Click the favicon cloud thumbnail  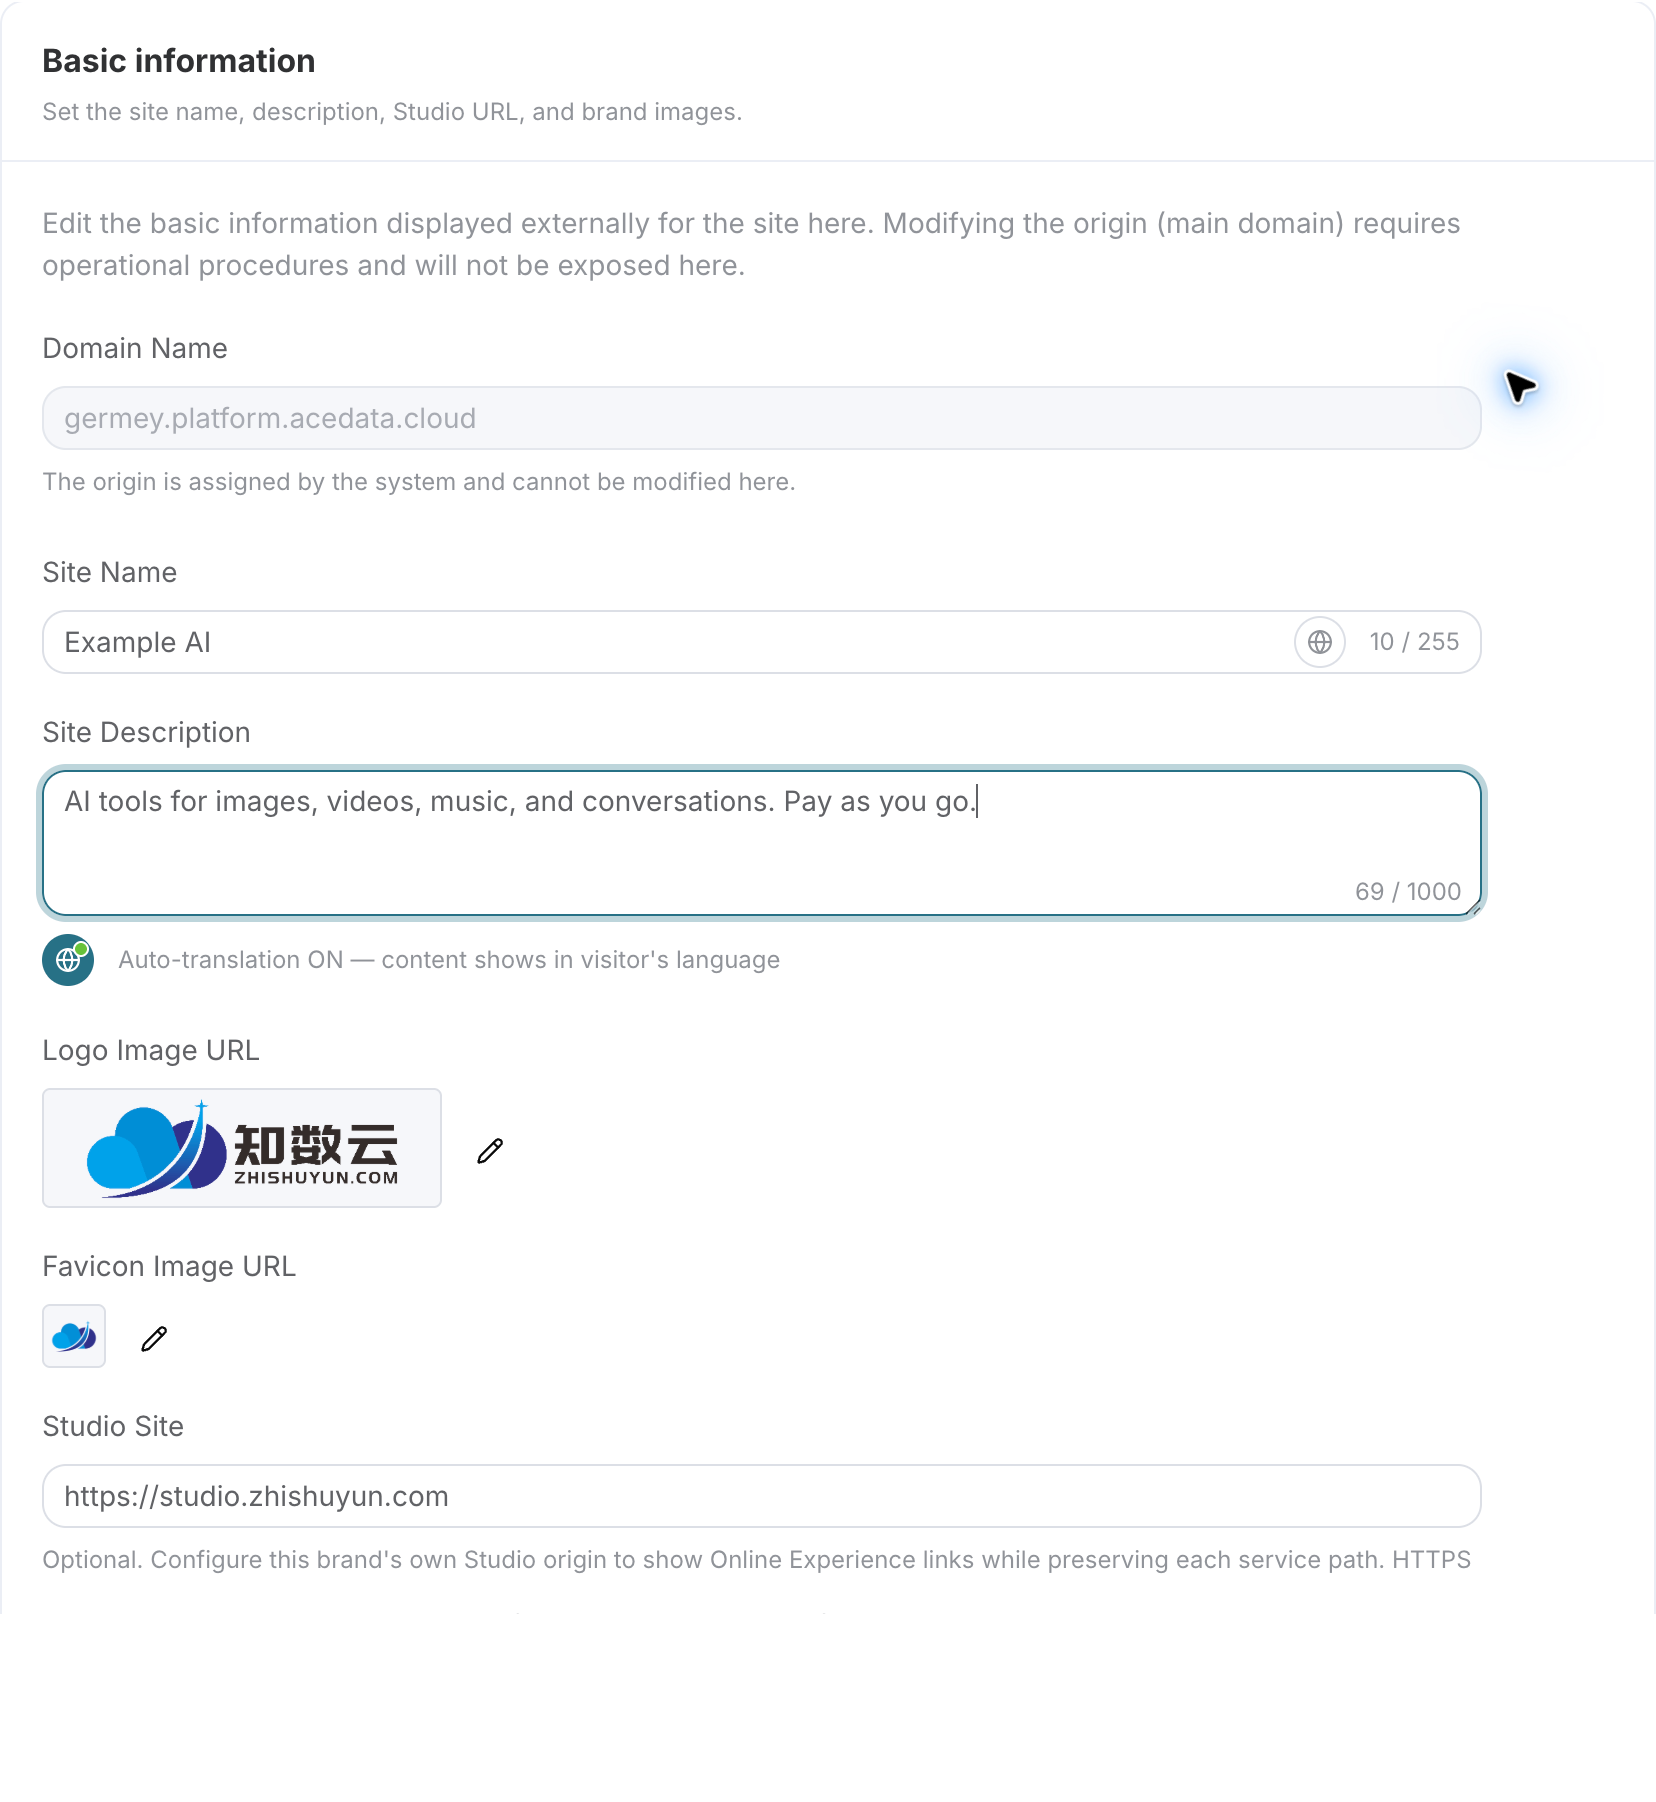(74, 1336)
